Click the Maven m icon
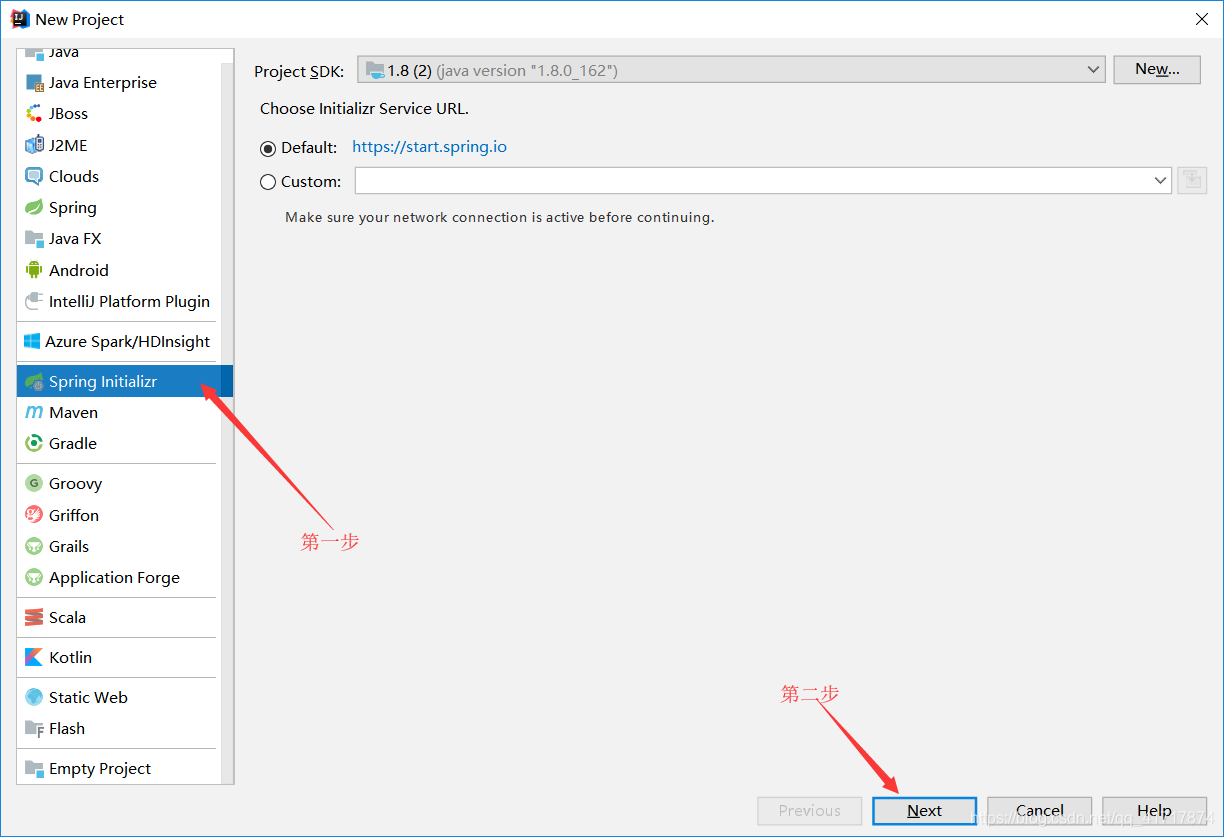The width and height of the screenshot is (1224, 837). point(34,412)
